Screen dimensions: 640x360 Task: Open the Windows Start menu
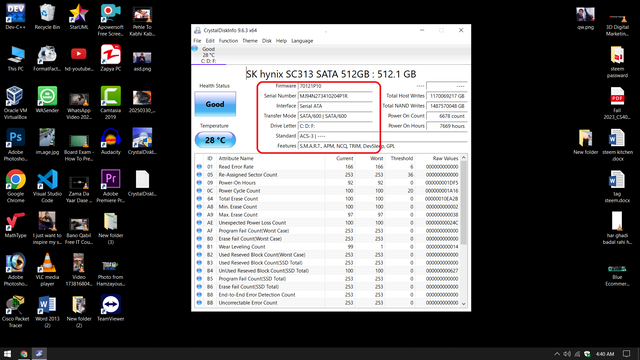pos(7,353)
